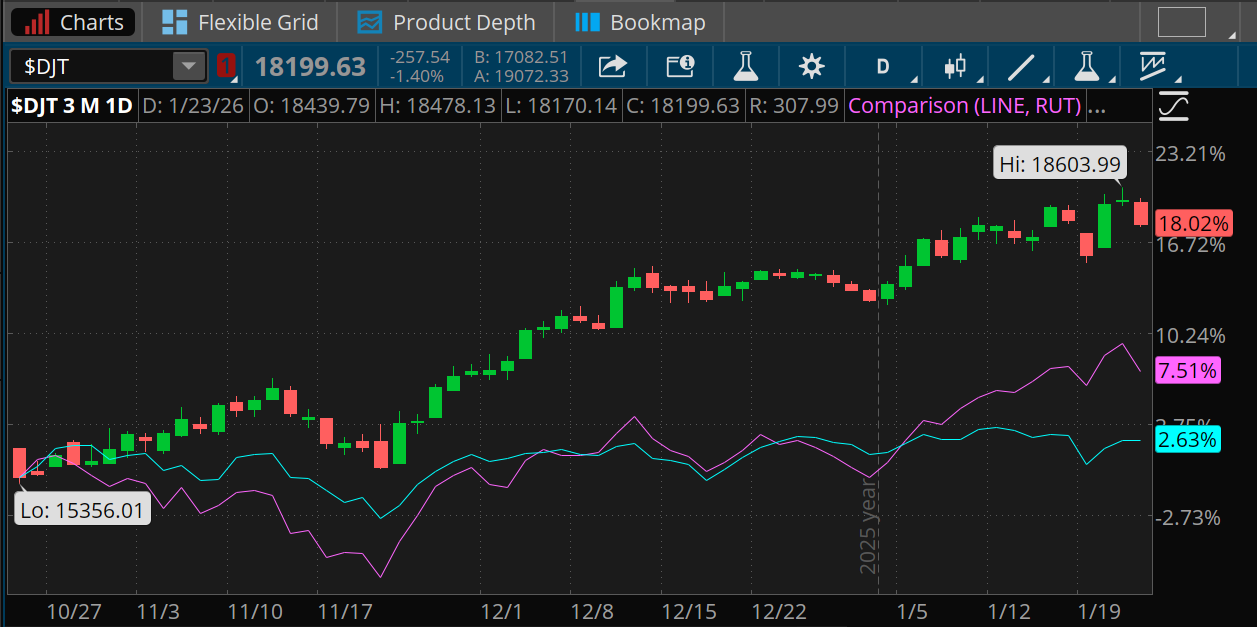Open the Studies flask icon
The image size is (1257, 627).
[745, 66]
